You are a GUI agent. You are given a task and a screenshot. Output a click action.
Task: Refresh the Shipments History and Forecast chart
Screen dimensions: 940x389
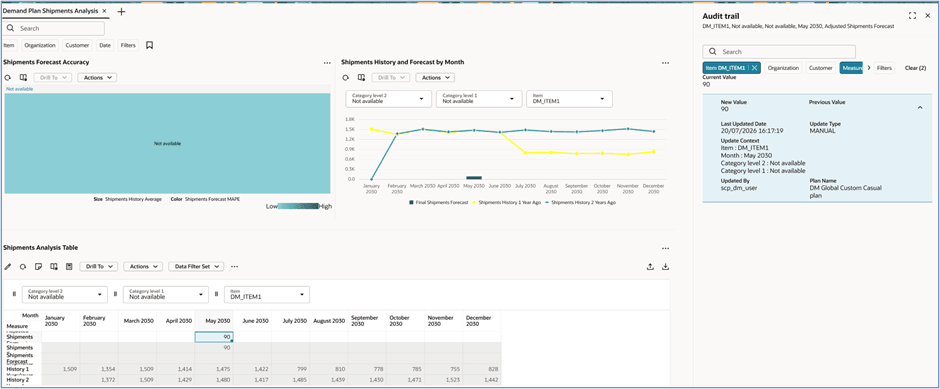coord(345,78)
